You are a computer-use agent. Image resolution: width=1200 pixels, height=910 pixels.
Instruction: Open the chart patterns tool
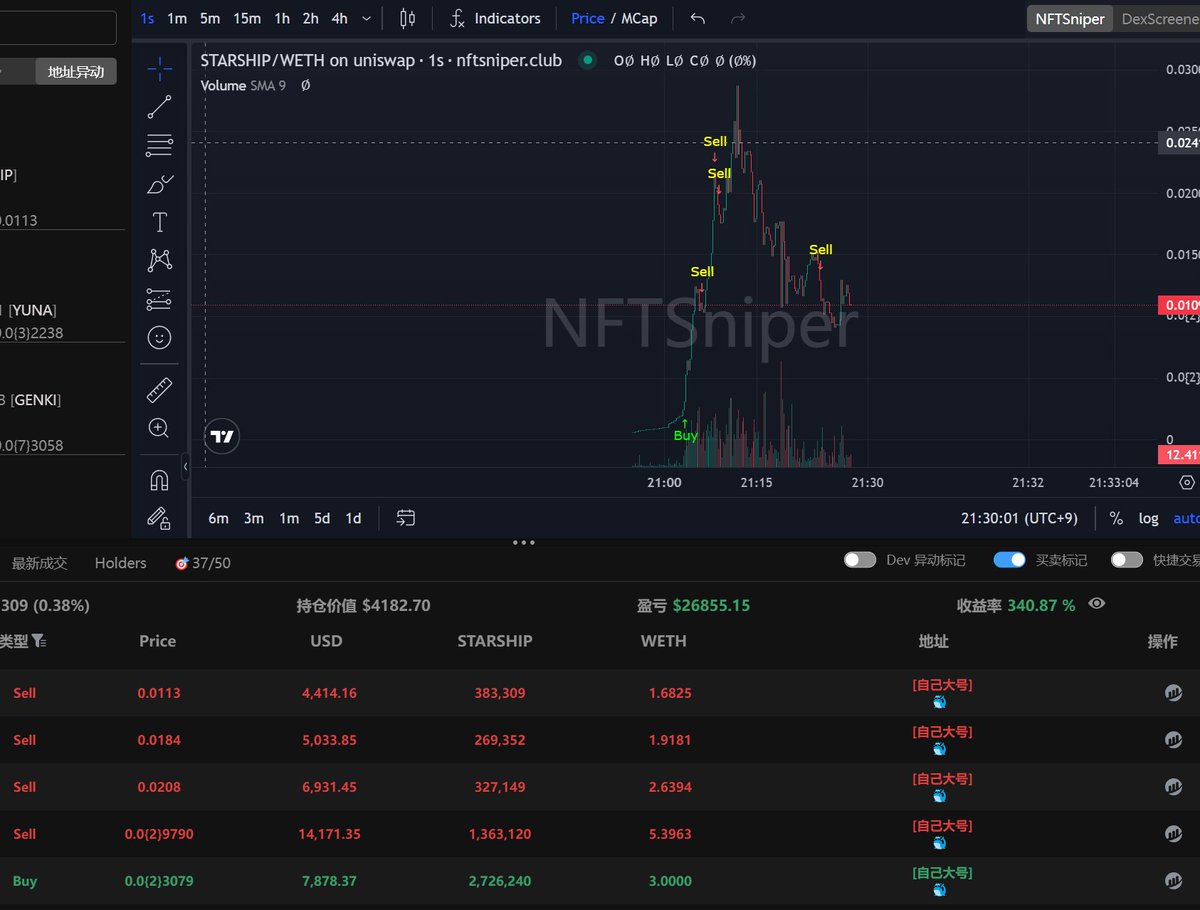(x=159, y=260)
